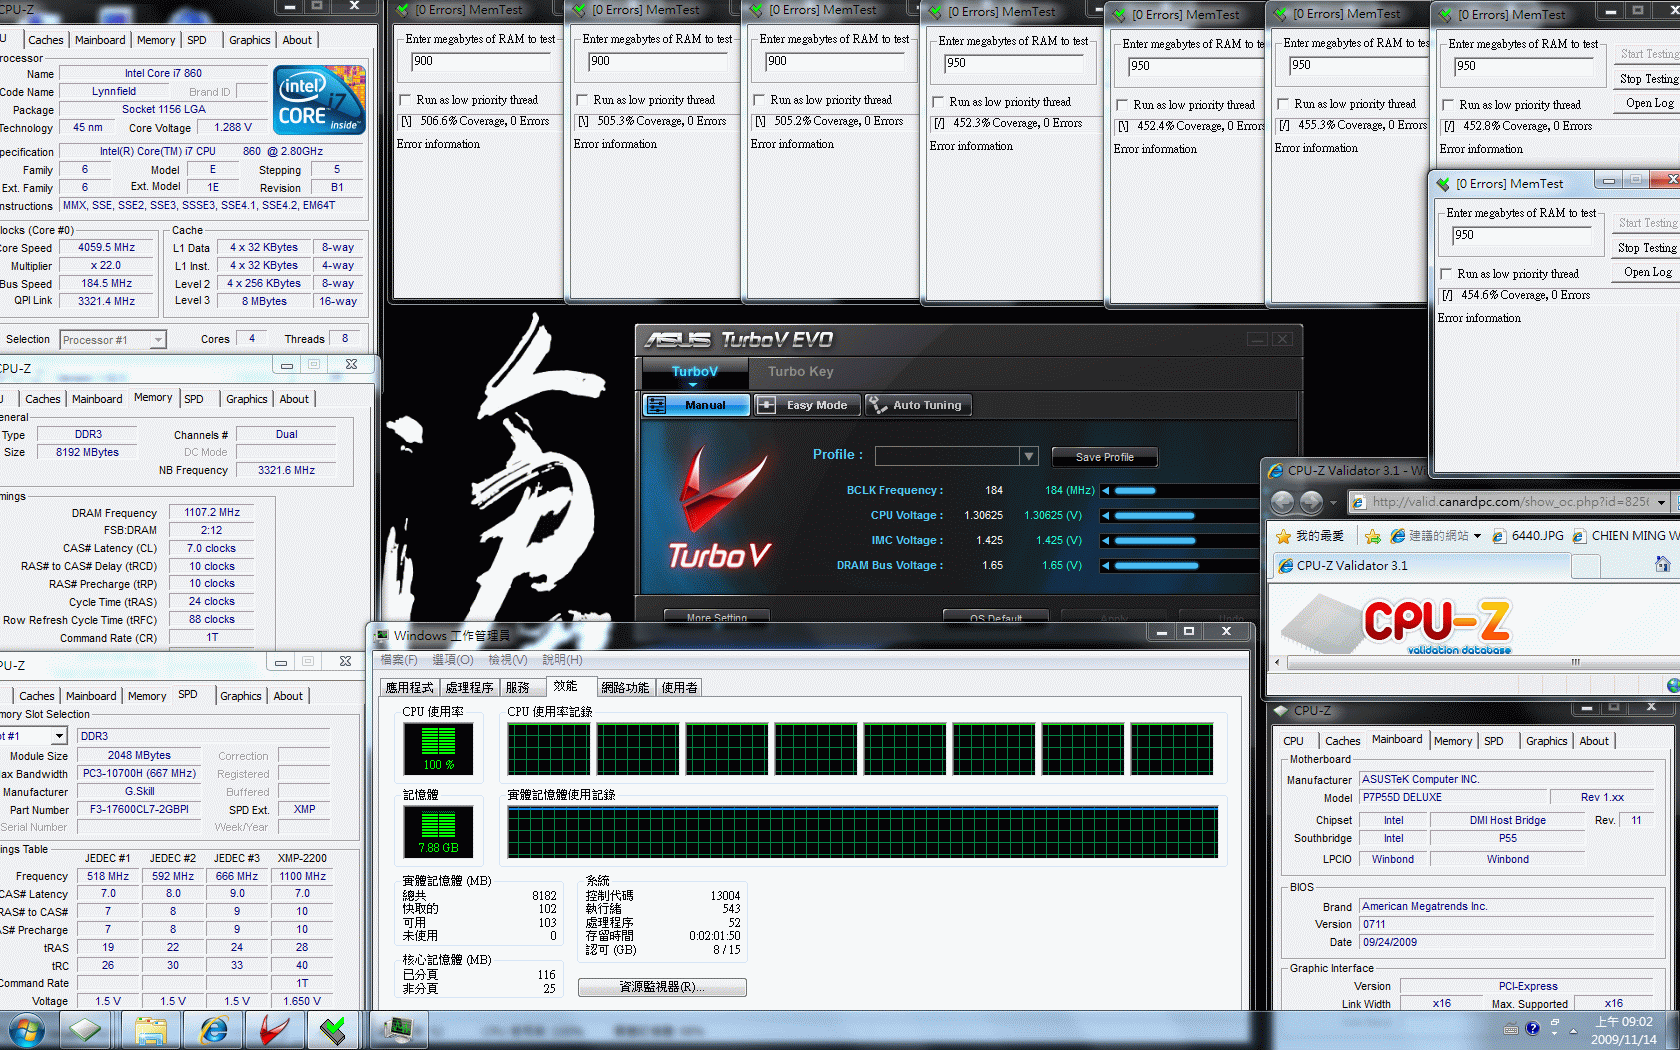The height and width of the screenshot is (1050, 1680).
Task: Open the 檔案(F) menu in Task Manager
Action: pyautogui.click(x=399, y=660)
